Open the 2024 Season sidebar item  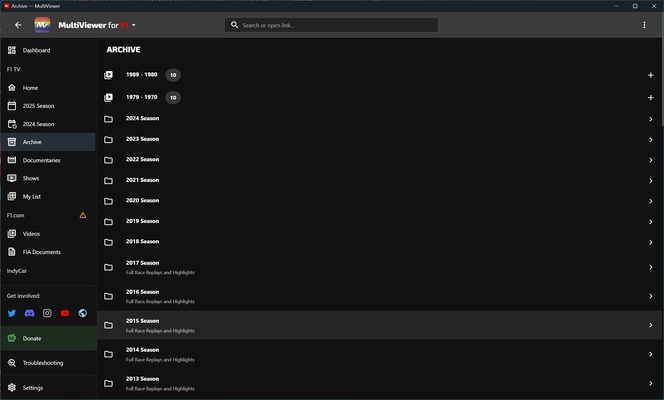[48, 124]
